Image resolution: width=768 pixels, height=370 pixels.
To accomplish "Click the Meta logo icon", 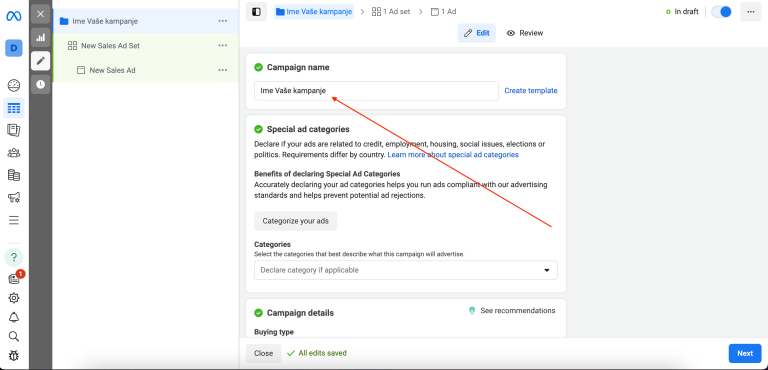I will [14, 16].
